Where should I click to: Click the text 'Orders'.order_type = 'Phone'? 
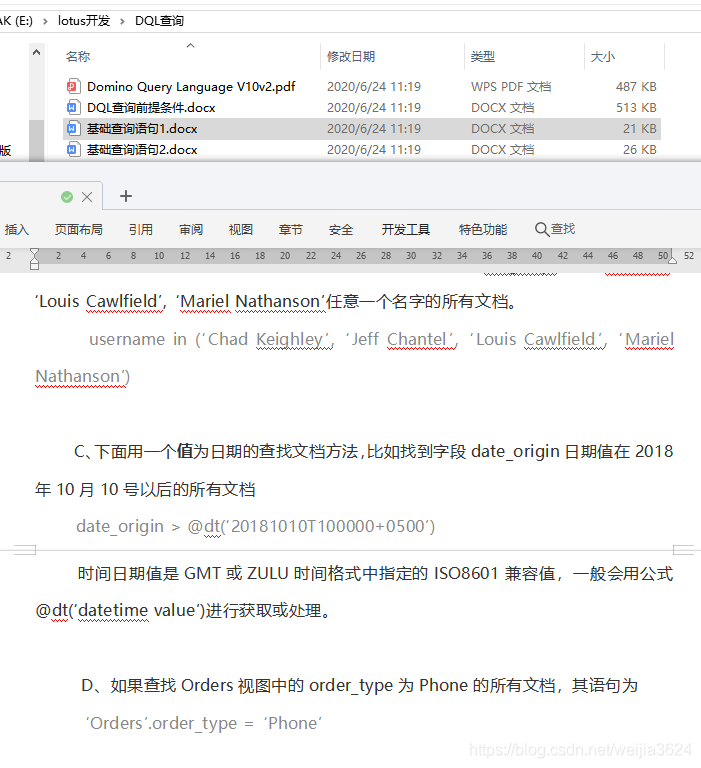(203, 723)
